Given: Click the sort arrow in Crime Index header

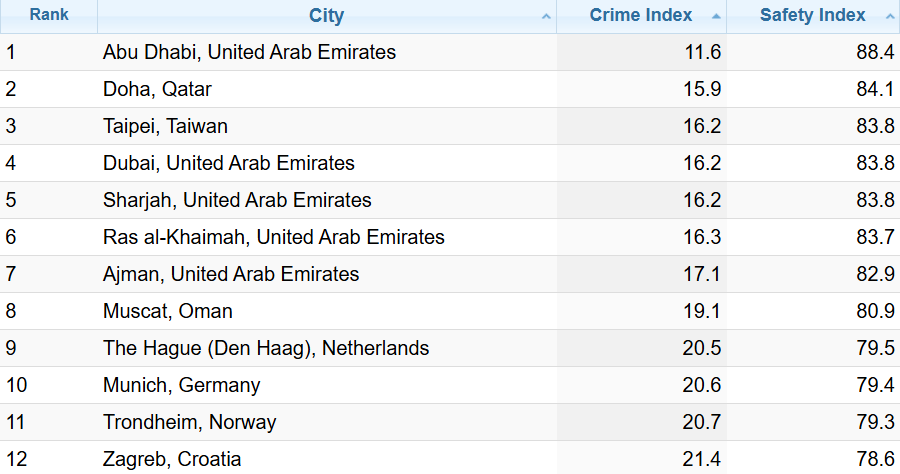Looking at the screenshot, I should 716,16.
